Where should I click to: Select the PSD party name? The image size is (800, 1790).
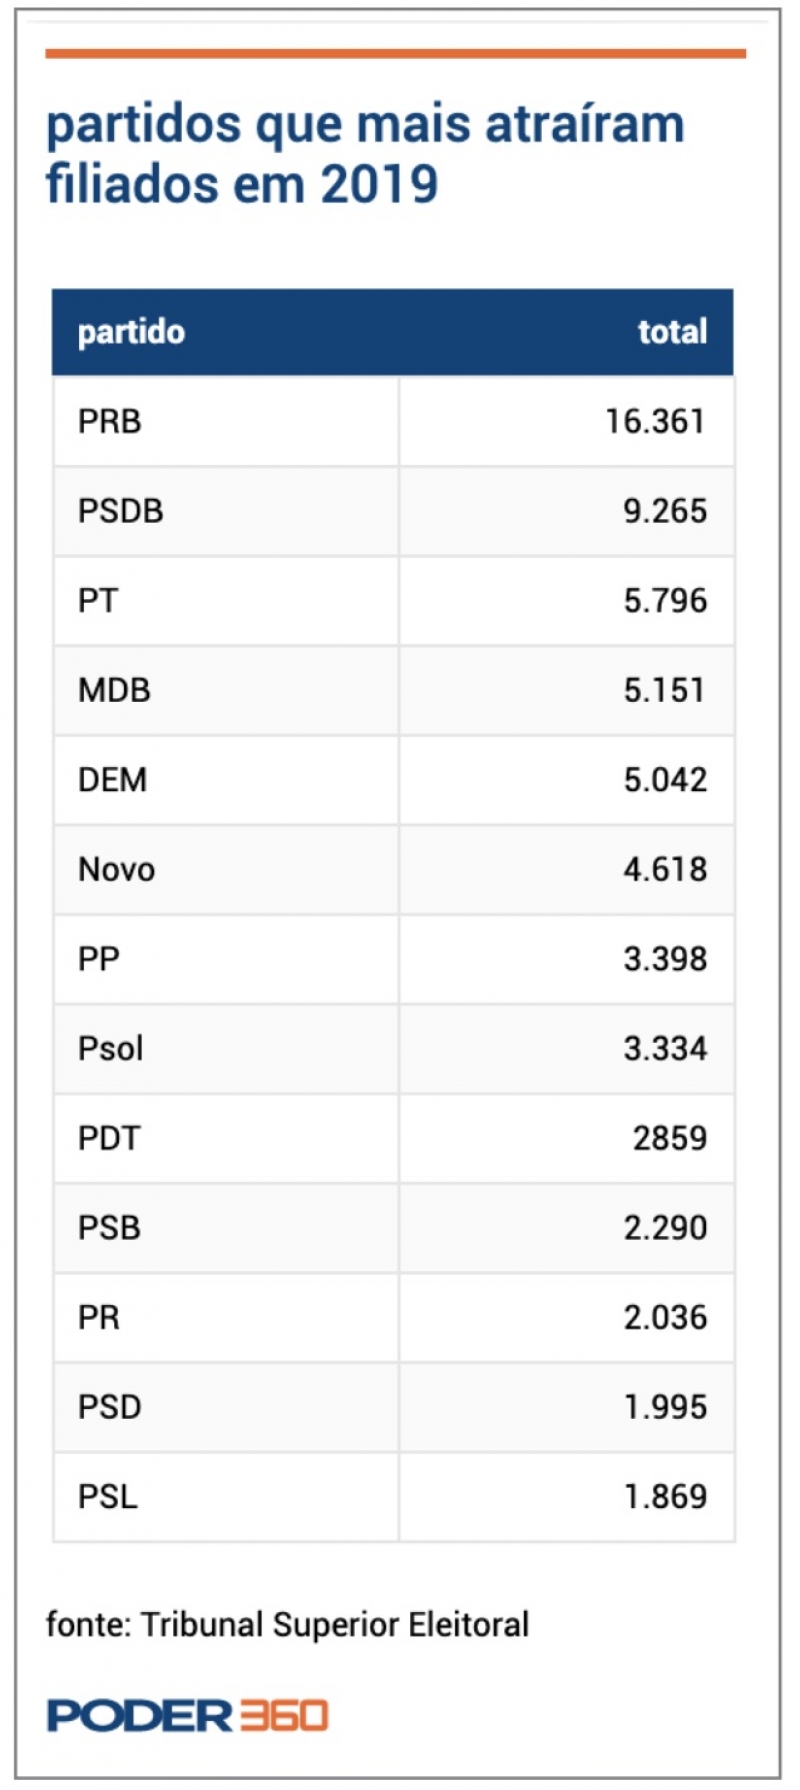pos(109,1407)
